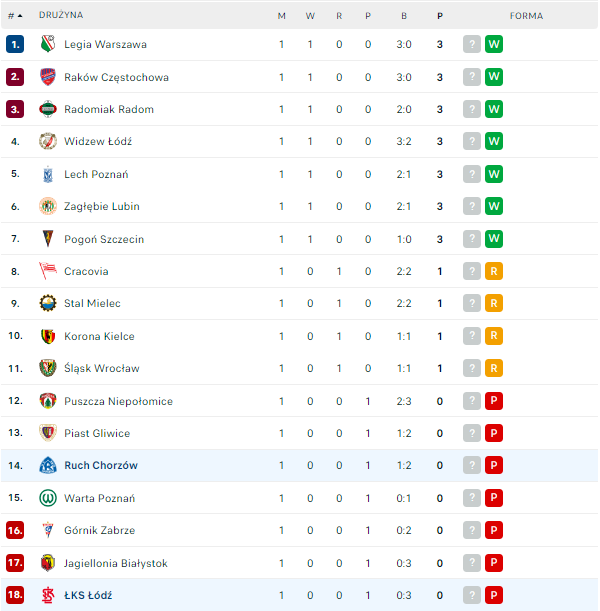Click the Warta Poznań club crest
600x611 pixels.
[47, 498]
